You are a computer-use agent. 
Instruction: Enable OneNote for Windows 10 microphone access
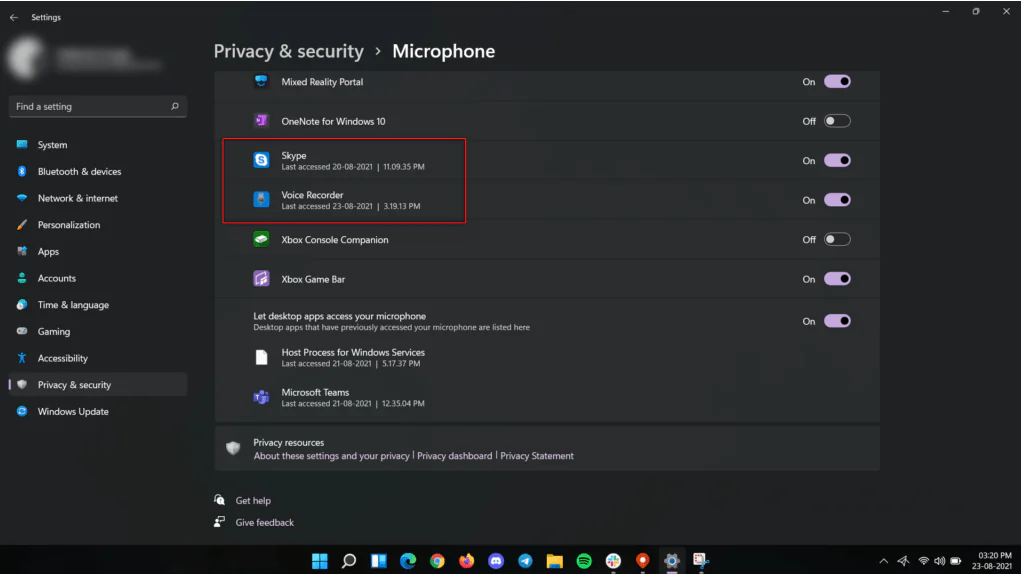point(837,121)
